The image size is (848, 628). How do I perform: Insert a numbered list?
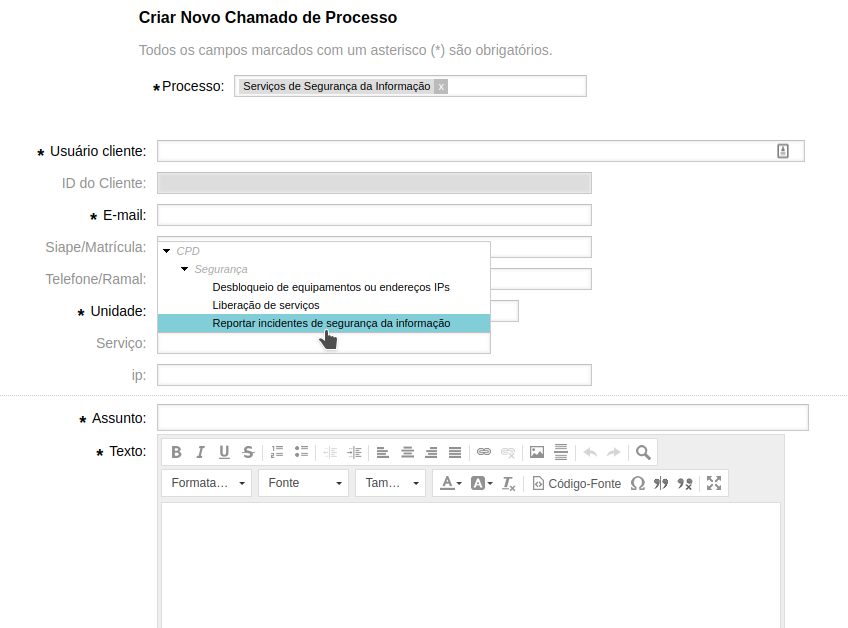pos(278,452)
